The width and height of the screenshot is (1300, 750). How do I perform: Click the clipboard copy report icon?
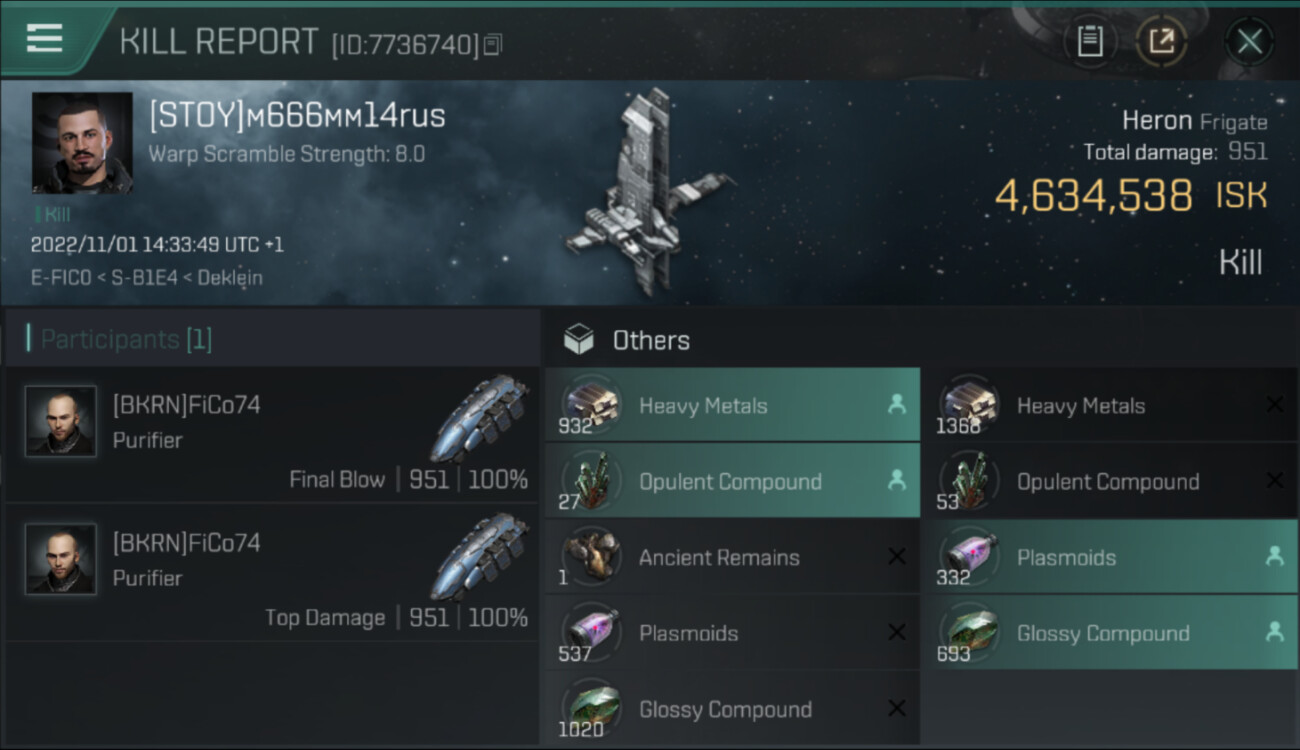click(x=1090, y=41)
